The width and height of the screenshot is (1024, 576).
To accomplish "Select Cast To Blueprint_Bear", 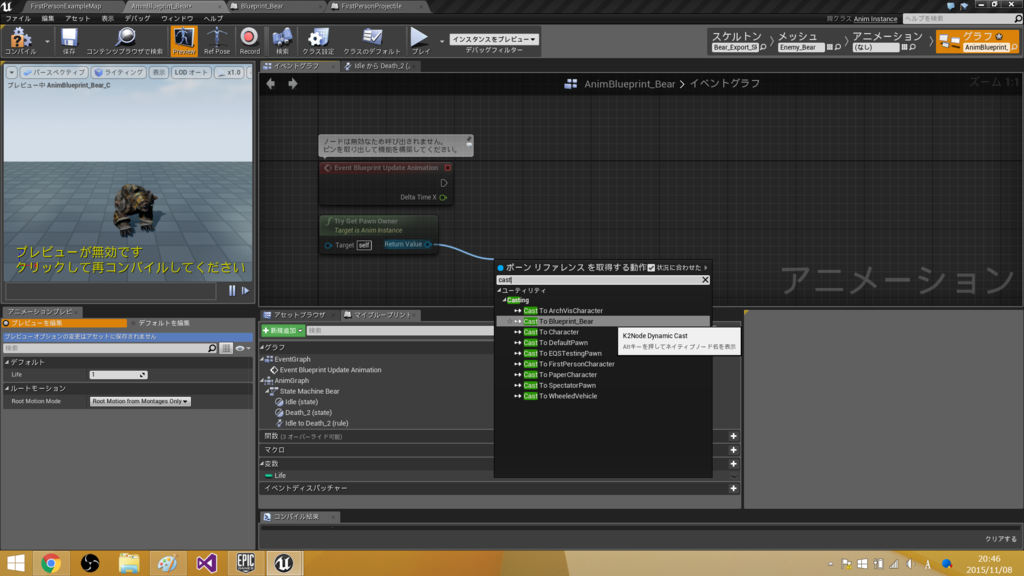I will pos(558,321).
